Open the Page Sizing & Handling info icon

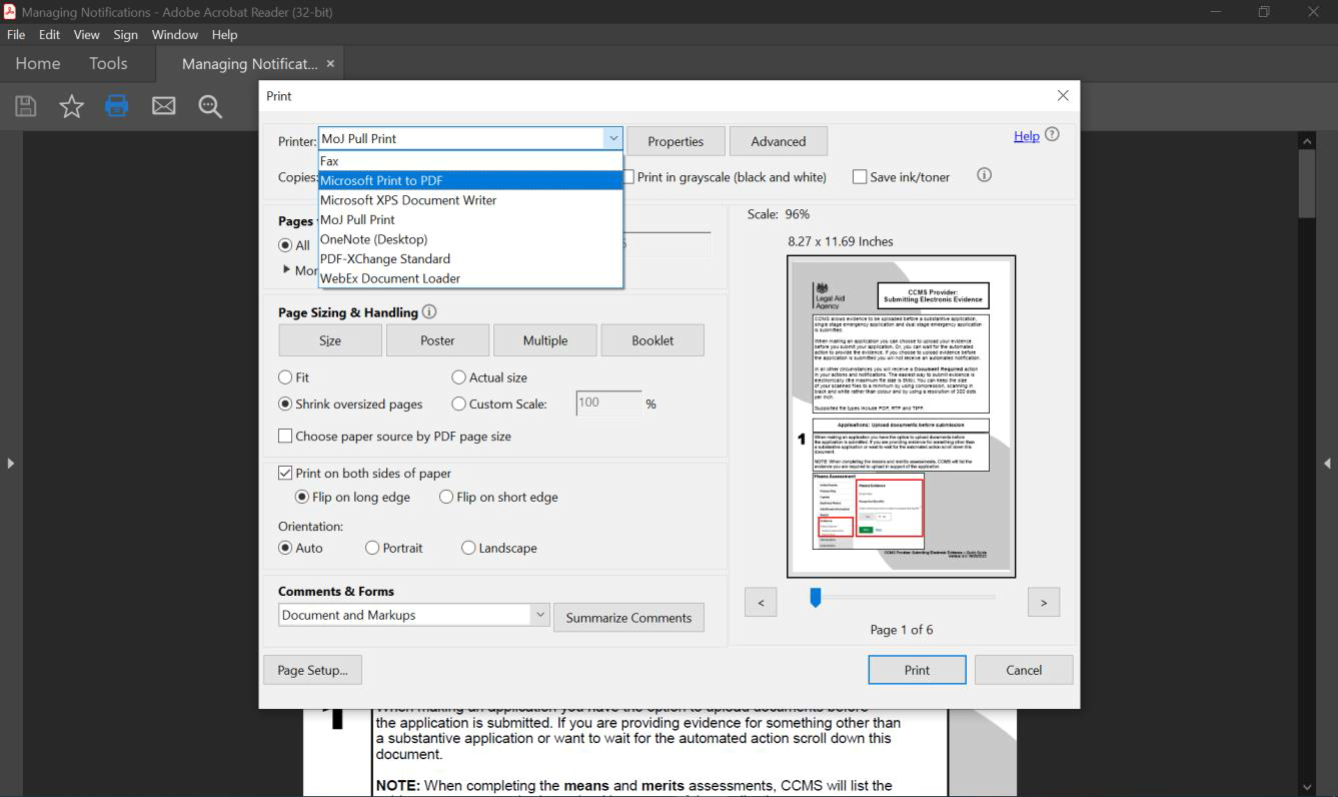429,311
